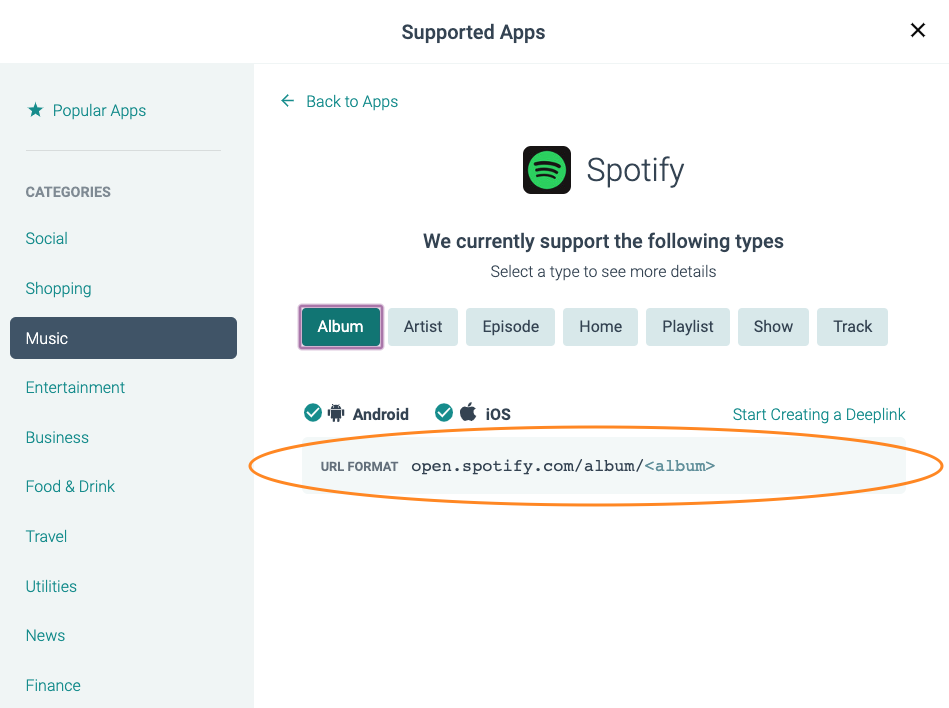This screenshot has height=708, width=949.
Task: Show the Playlist type details
Action: tap(688, 327)
